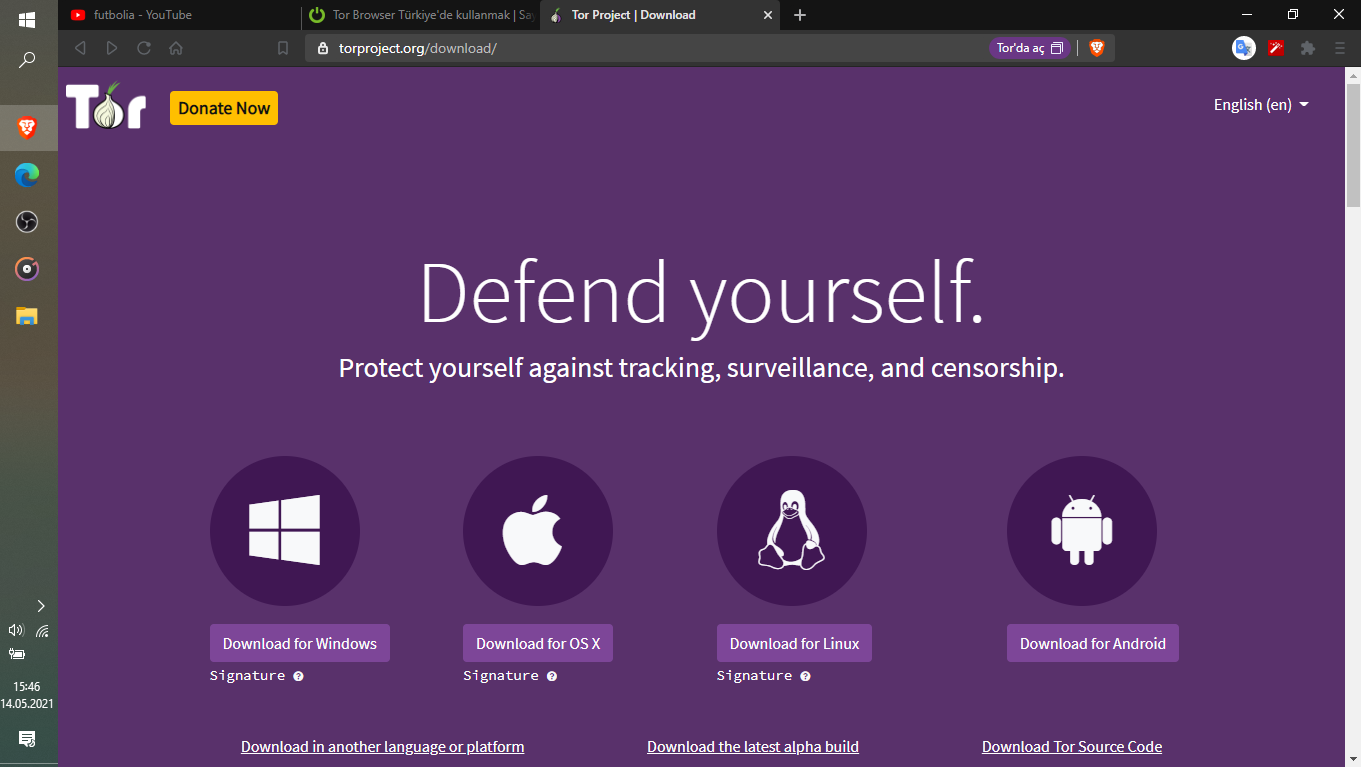Click the help icon beside Windows Signature

point(298,676)
